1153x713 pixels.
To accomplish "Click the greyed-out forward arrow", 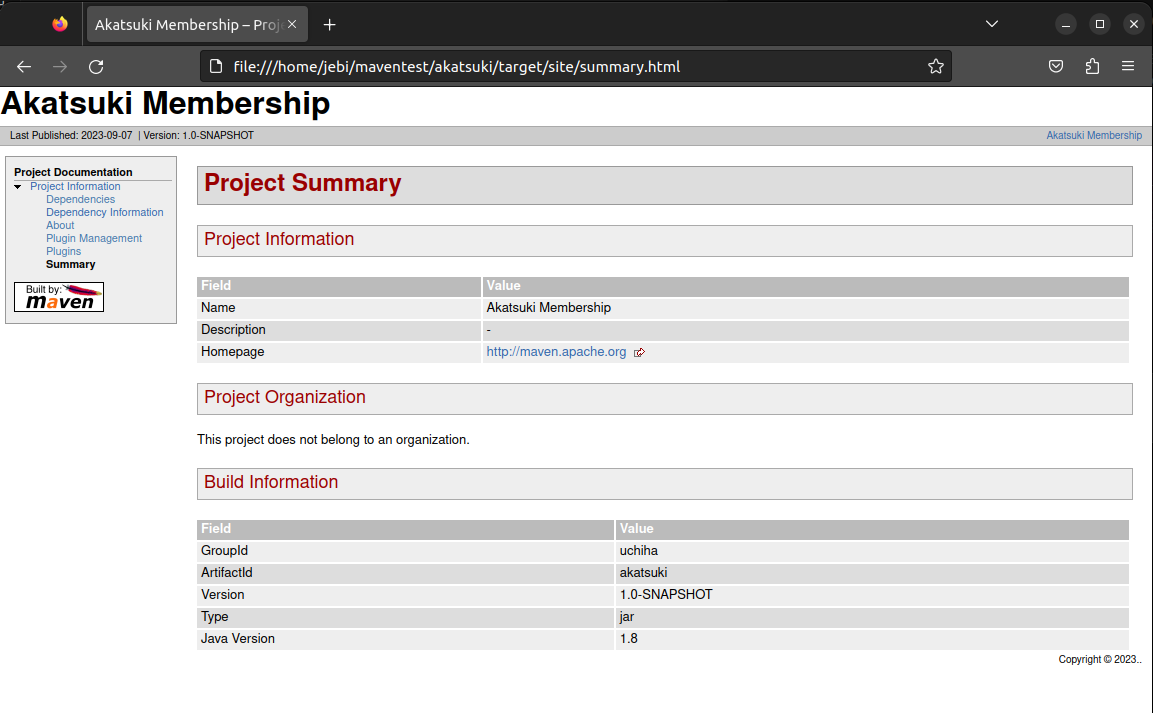I will (x=60, y=67).
